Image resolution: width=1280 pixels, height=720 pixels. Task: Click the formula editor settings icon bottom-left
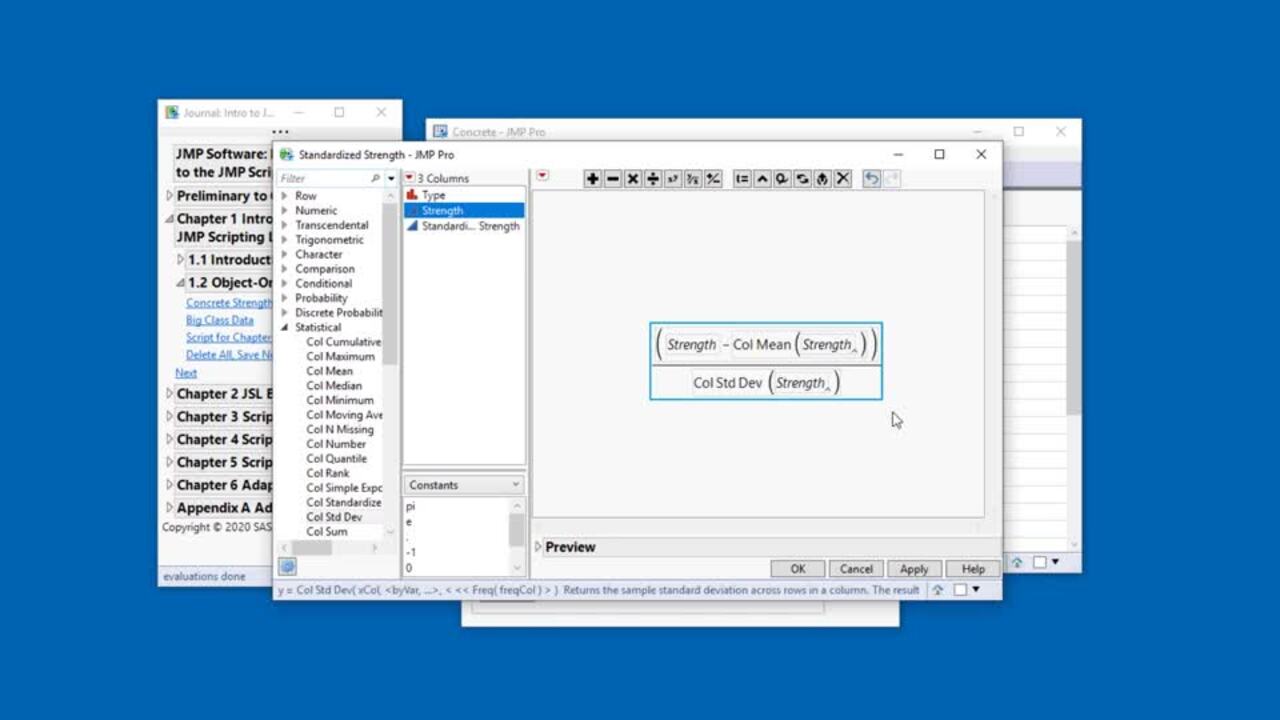(287, 567)
